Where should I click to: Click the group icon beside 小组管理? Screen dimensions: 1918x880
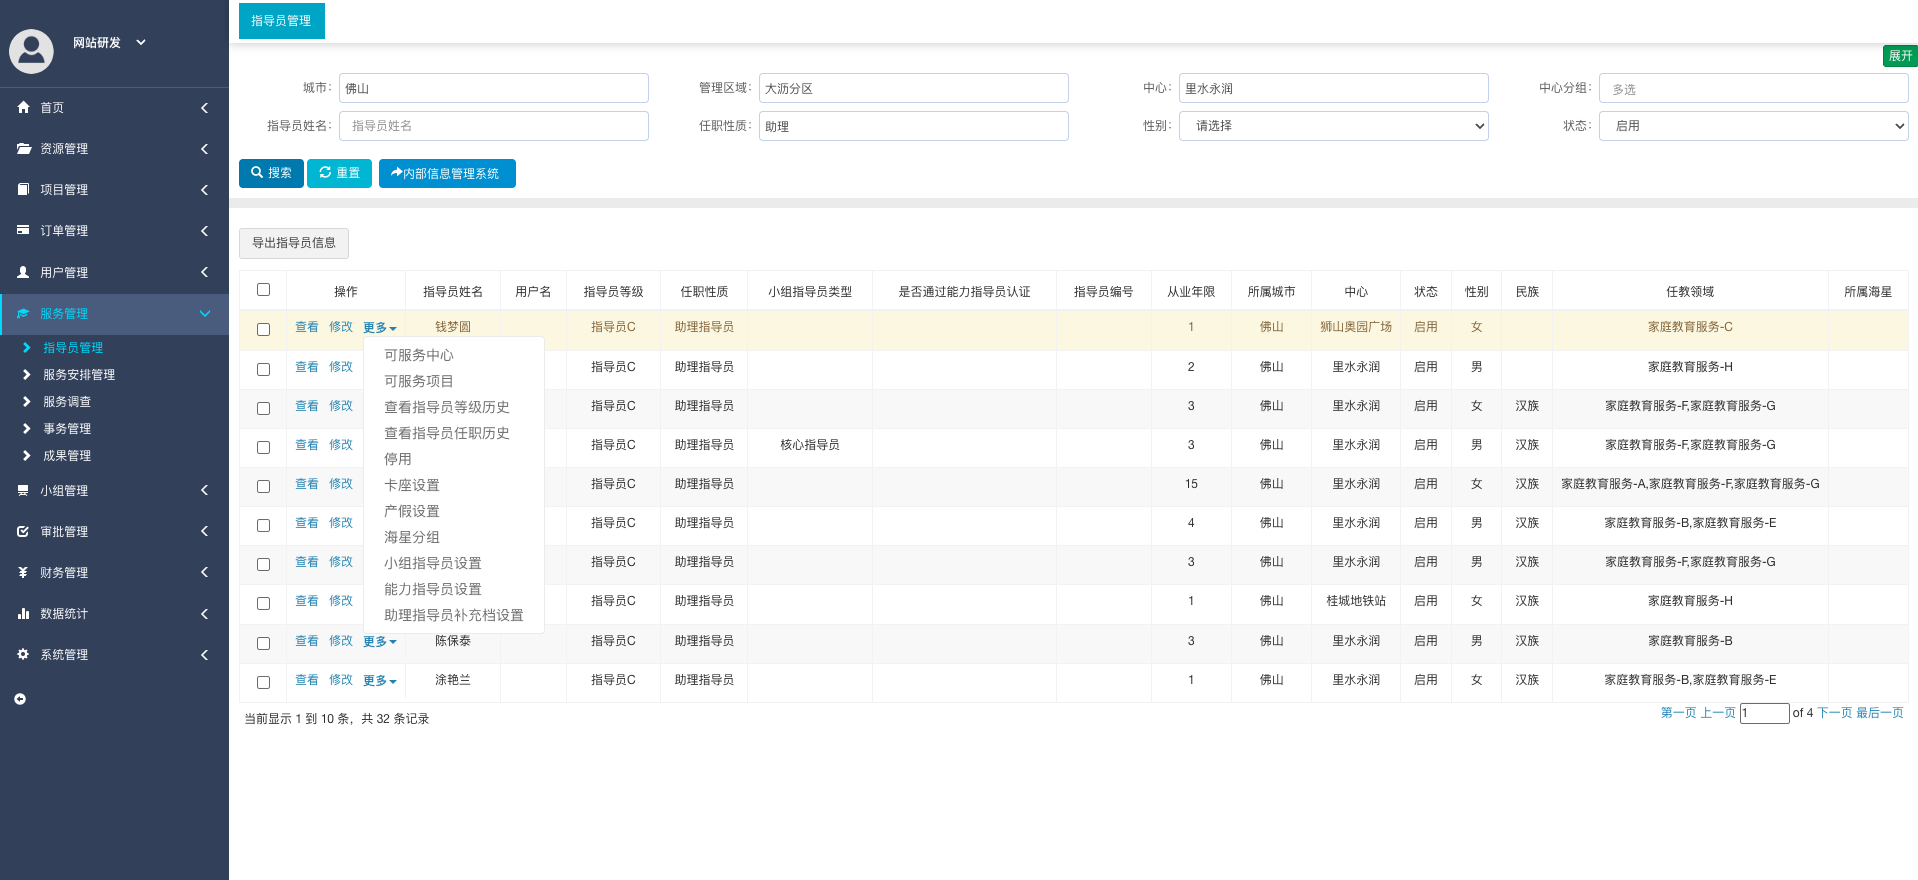(x=23, y=490)
